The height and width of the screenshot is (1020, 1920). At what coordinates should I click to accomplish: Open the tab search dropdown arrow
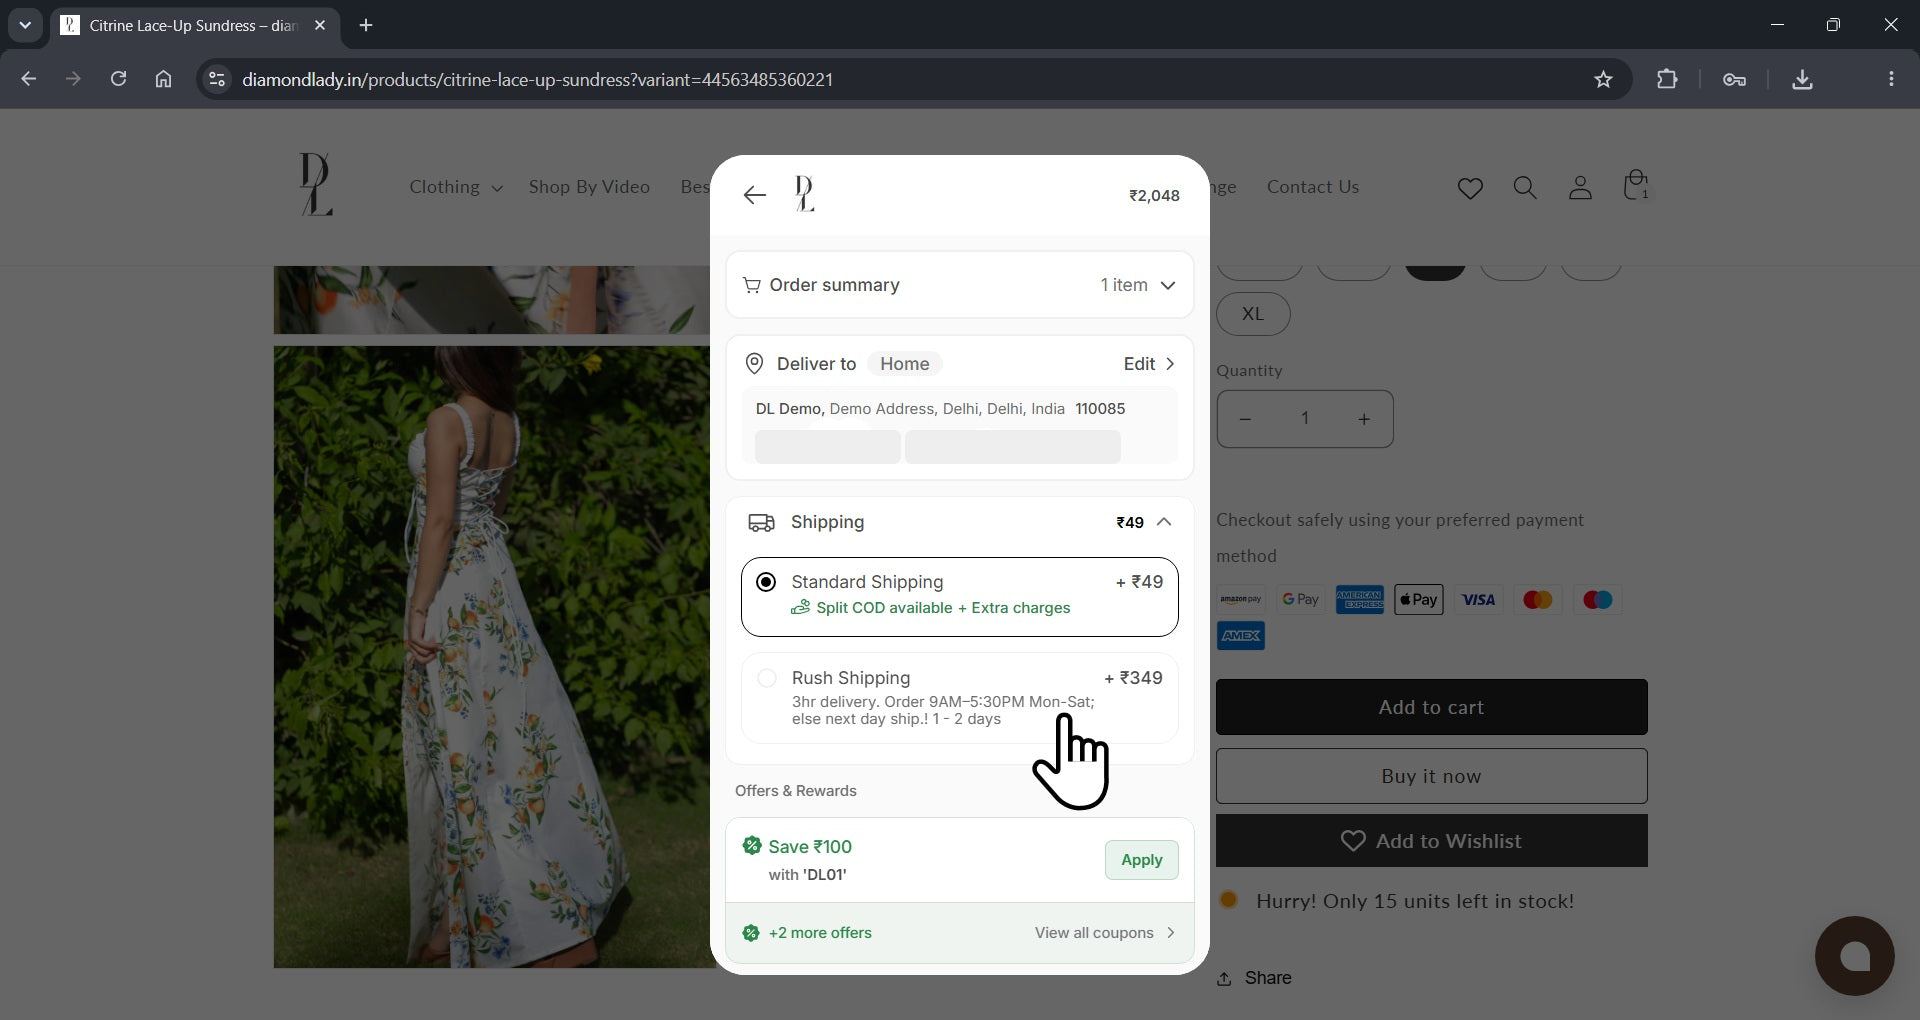pos(25,25)
